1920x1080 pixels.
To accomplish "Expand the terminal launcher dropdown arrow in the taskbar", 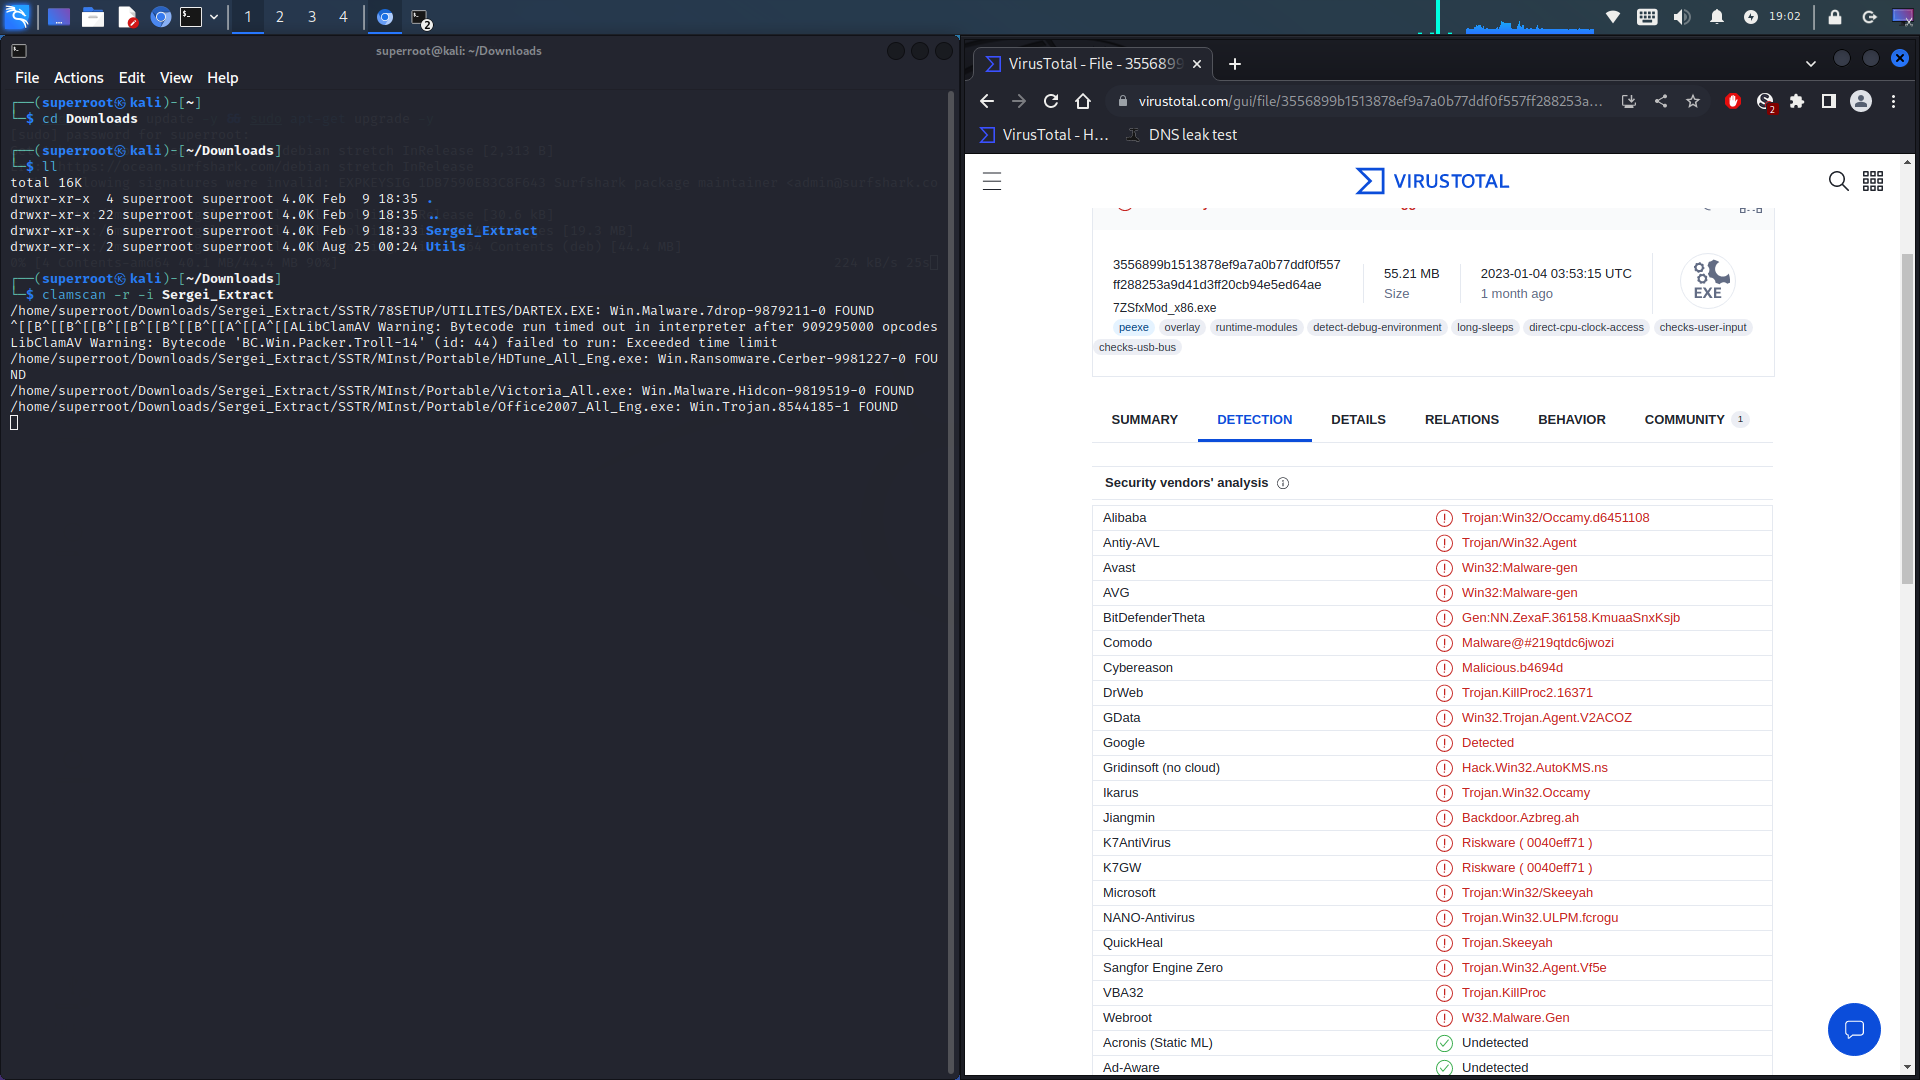I will click(214, 17).
